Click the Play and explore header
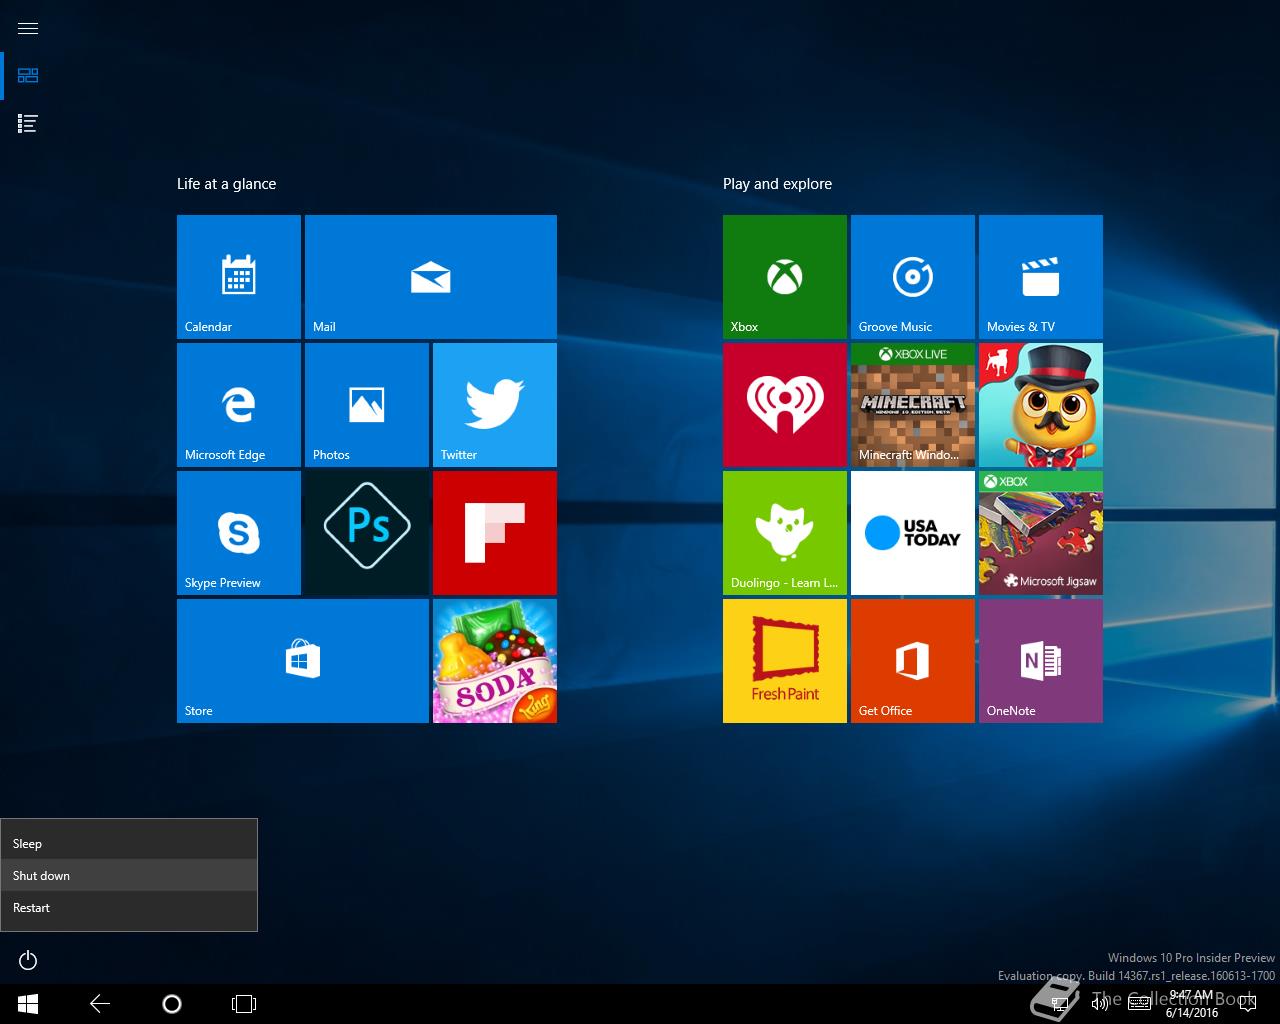This screenshot has width=1280, height=1024. [x=777, y=184]
